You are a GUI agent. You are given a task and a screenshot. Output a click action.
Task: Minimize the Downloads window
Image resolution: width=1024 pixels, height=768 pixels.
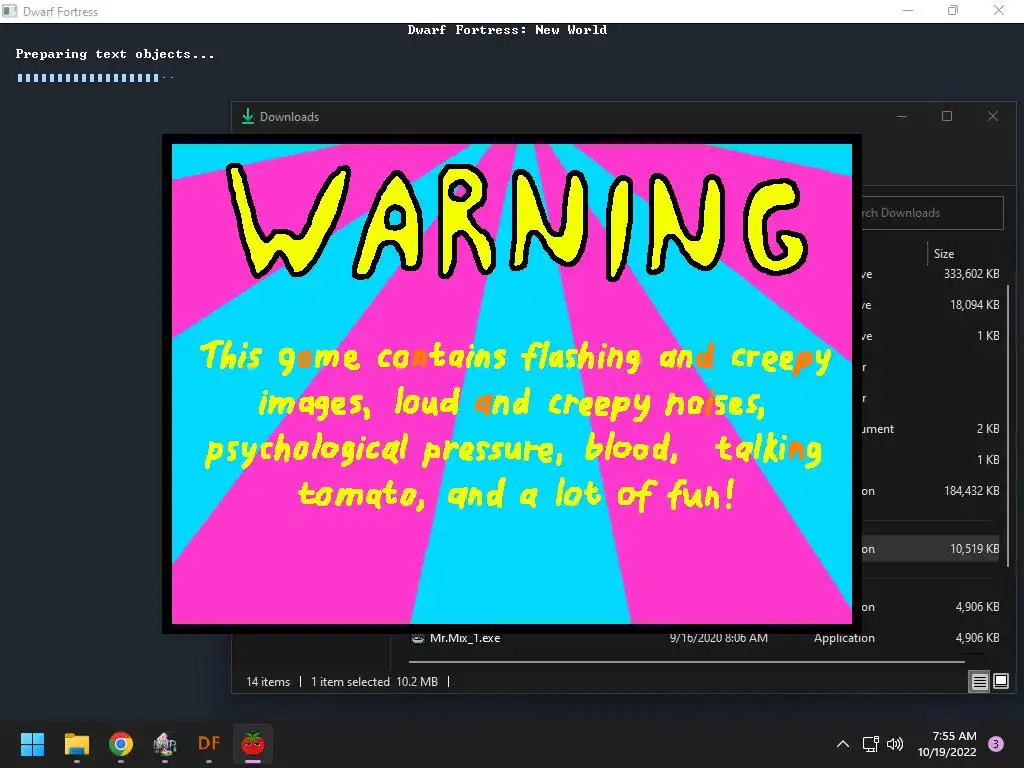pyautogui.click(x=902, y=116)
